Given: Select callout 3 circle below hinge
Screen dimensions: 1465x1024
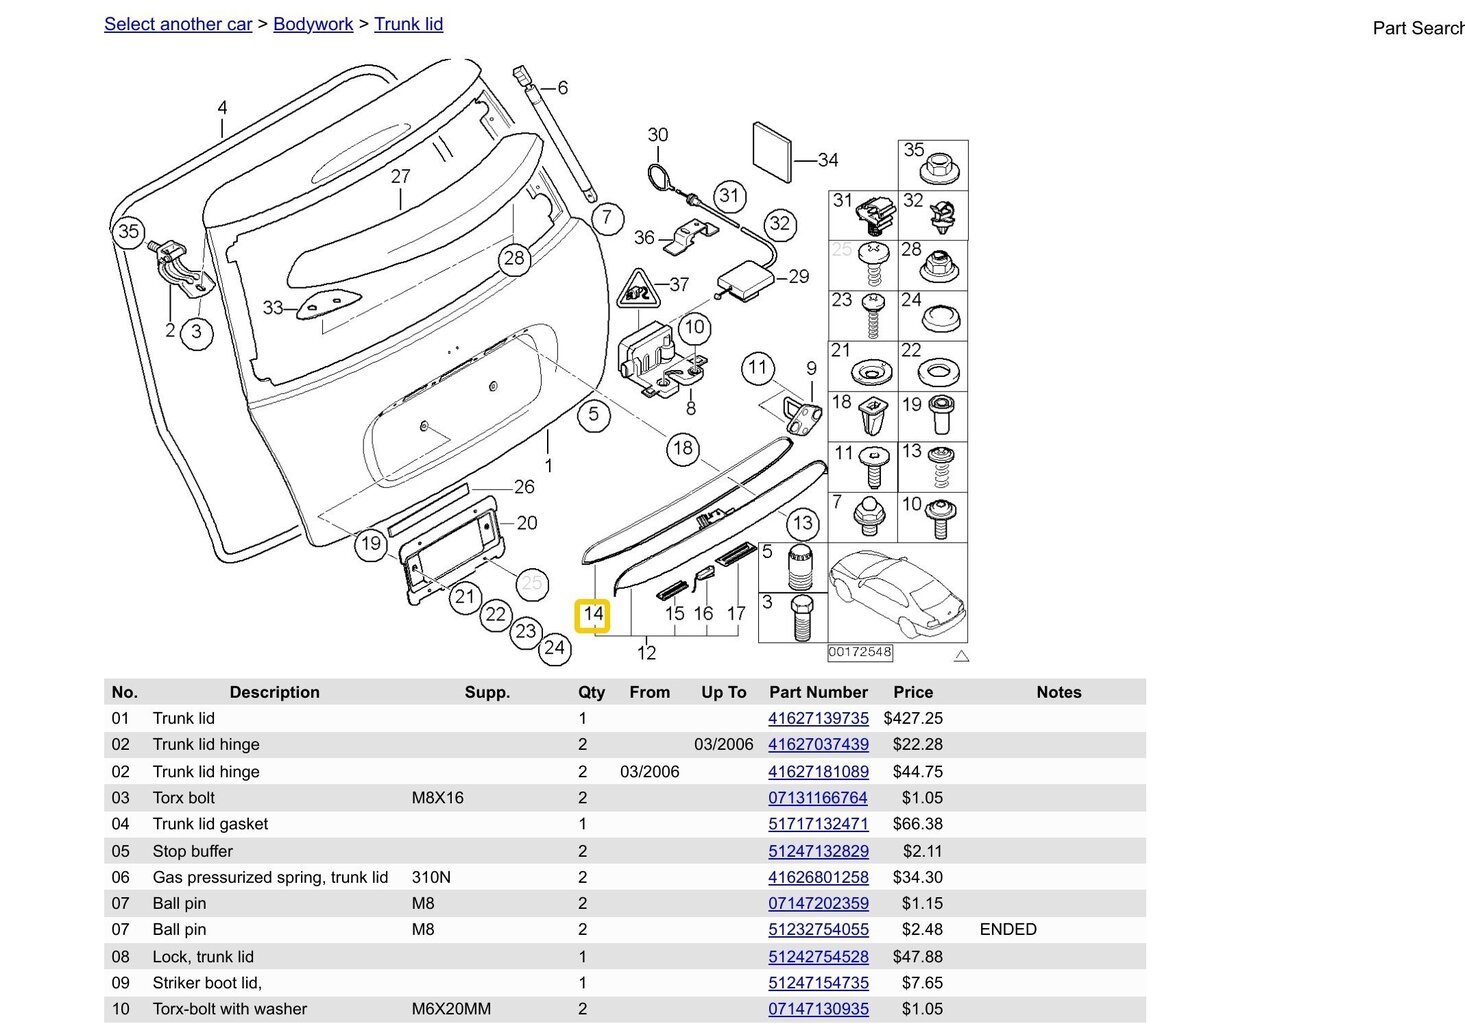Looking at the screenshot, I should [x=196, y=332].
